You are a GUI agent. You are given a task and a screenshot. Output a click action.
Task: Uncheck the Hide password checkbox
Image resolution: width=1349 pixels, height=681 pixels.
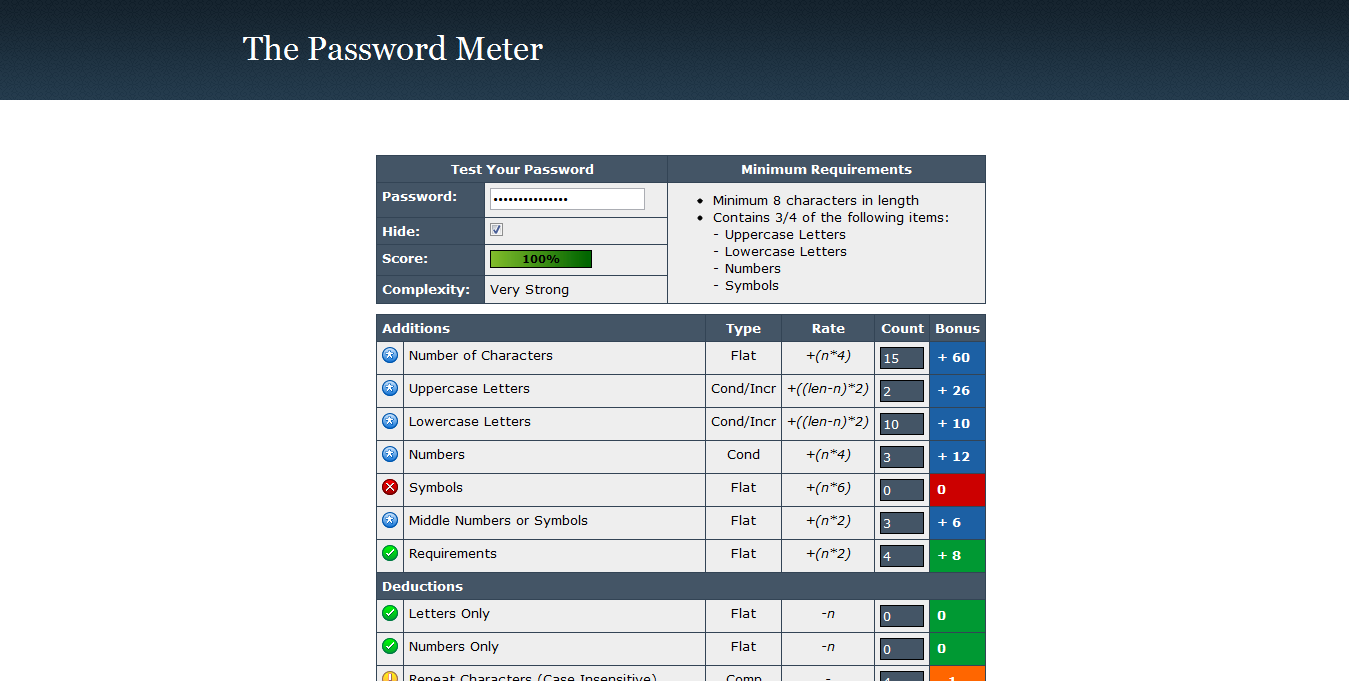[497, 230]
